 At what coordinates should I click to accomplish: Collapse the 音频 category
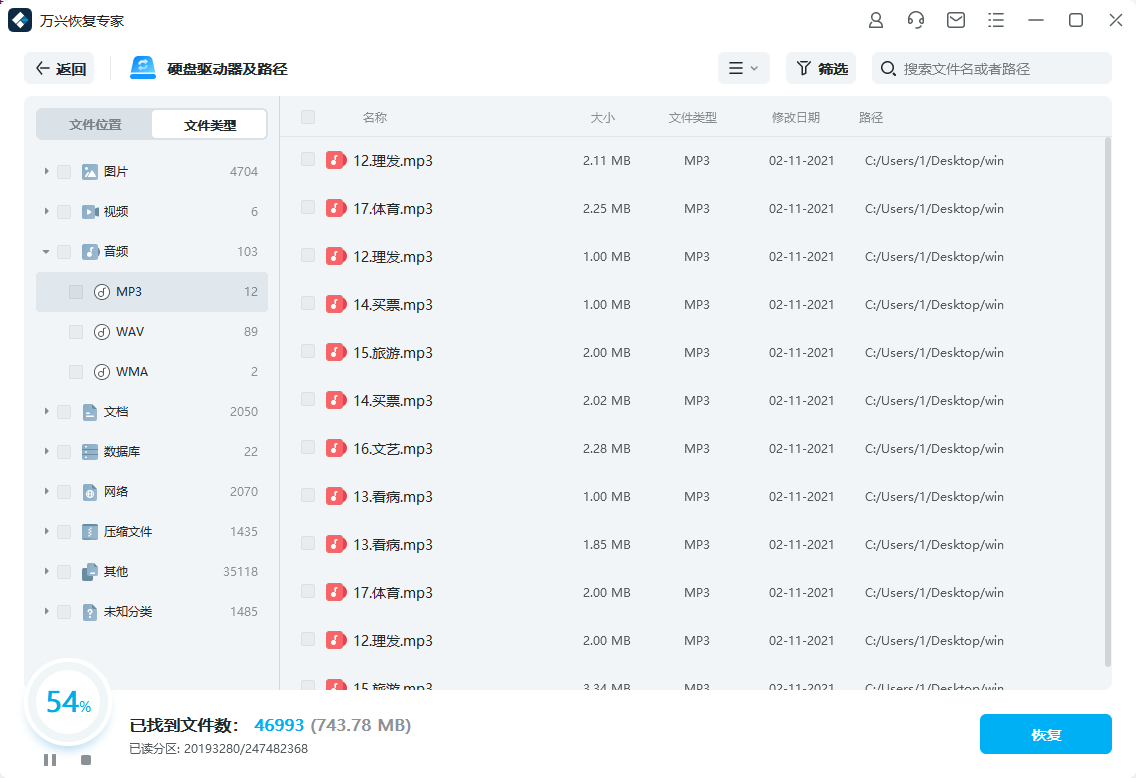(x=46, y=252)
